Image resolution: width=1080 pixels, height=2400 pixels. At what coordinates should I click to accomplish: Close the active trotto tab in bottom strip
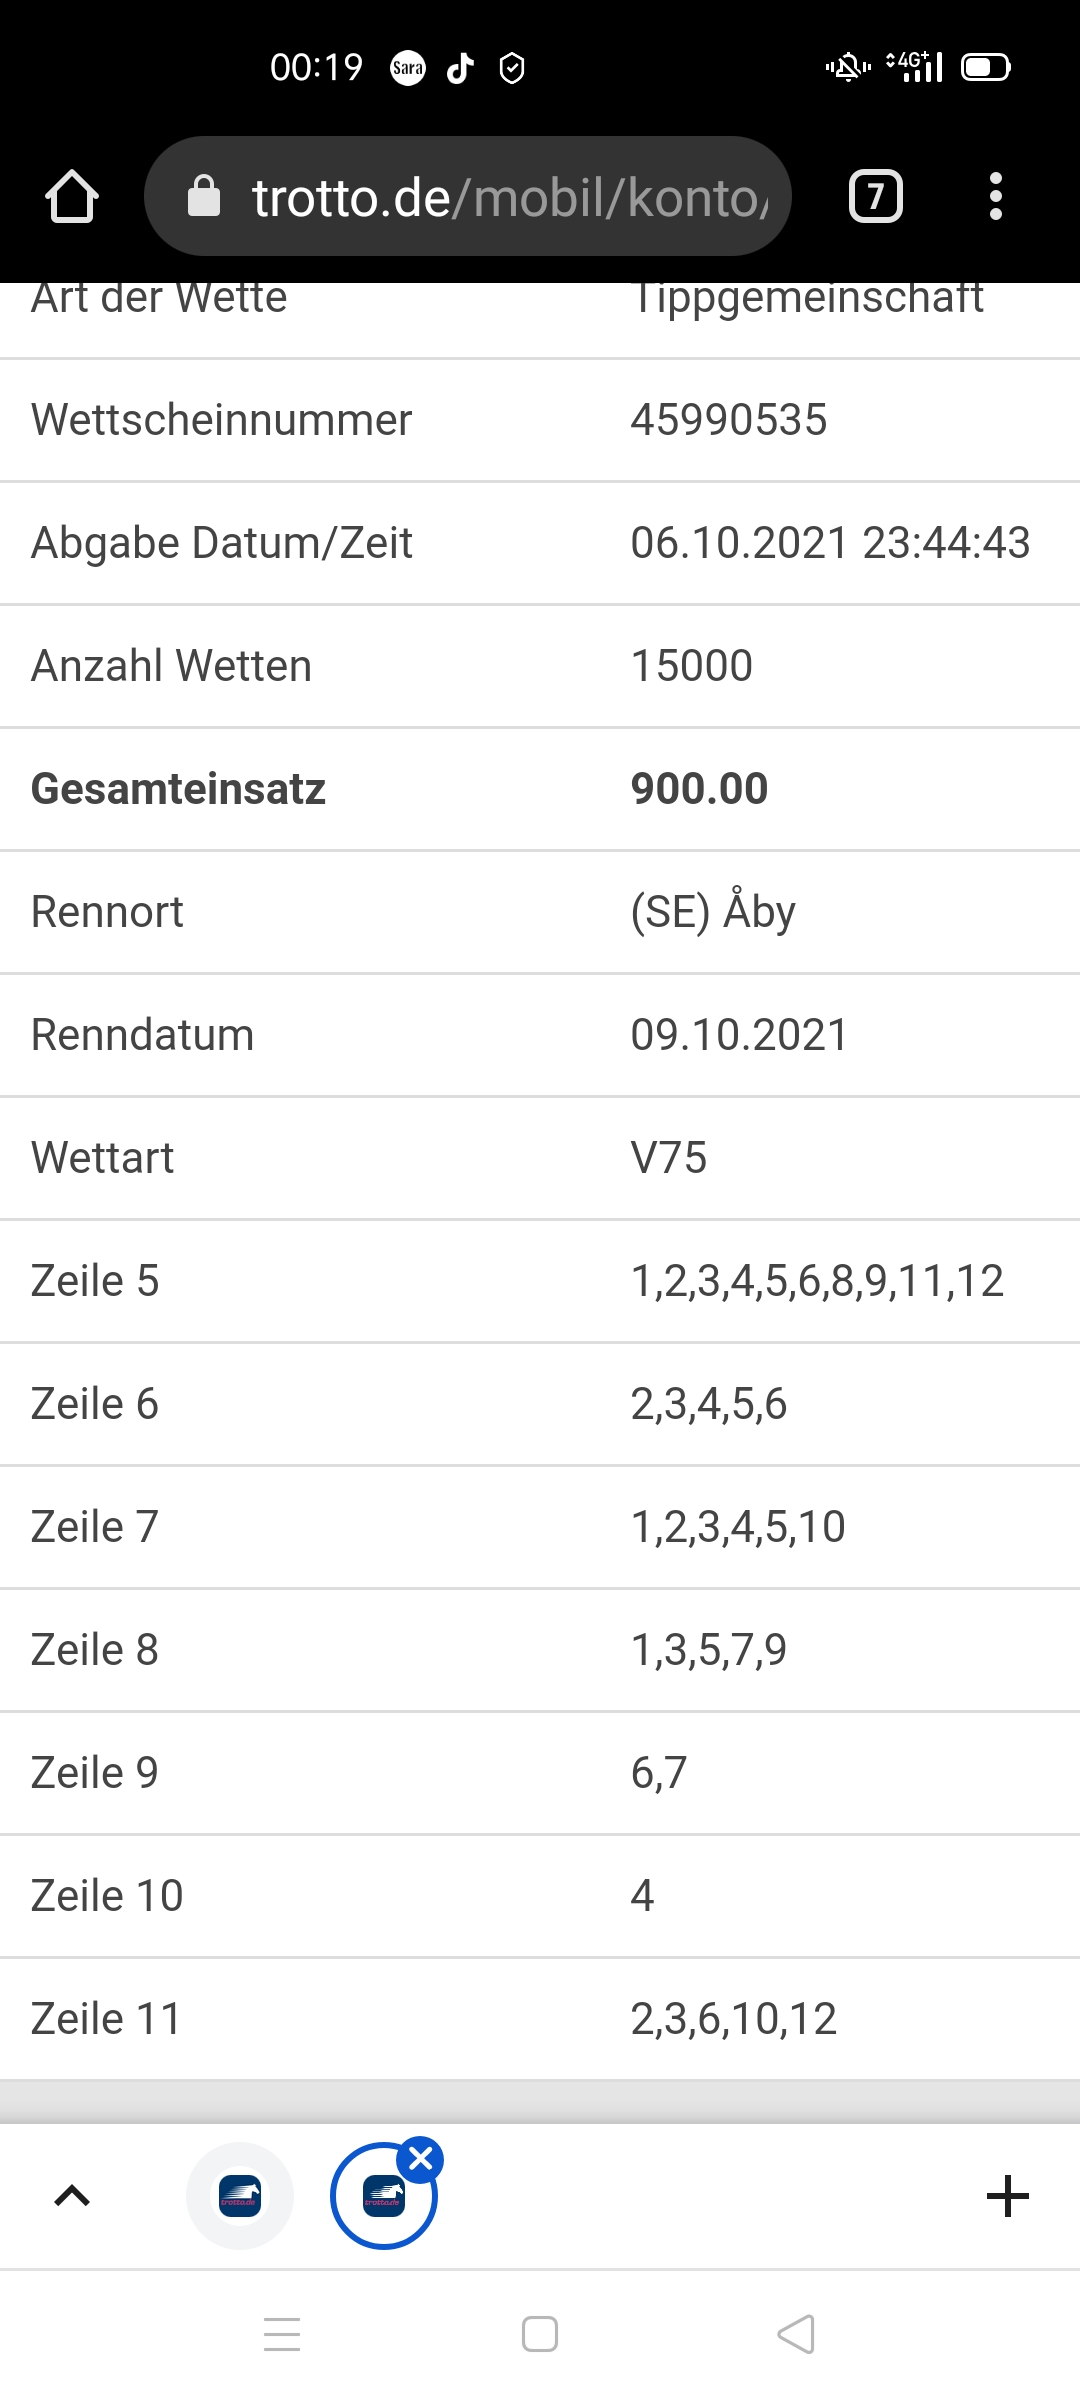[420, 2159]
